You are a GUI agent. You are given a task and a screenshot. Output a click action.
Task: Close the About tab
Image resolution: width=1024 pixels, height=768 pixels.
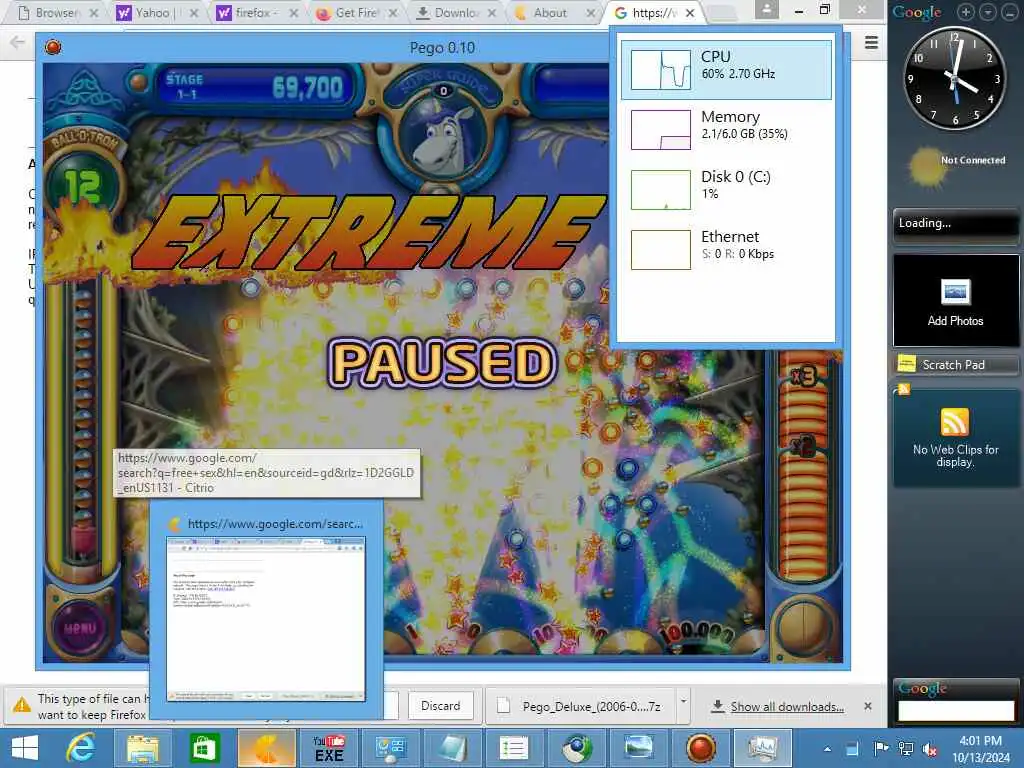[591, 13]
